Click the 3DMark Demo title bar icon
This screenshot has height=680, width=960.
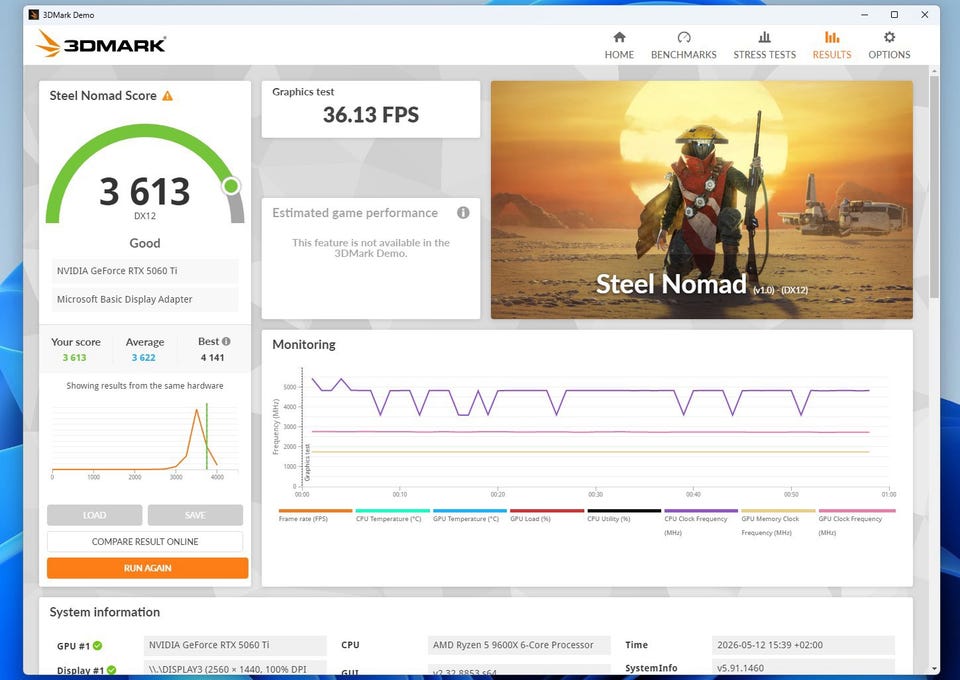point(34,15)
